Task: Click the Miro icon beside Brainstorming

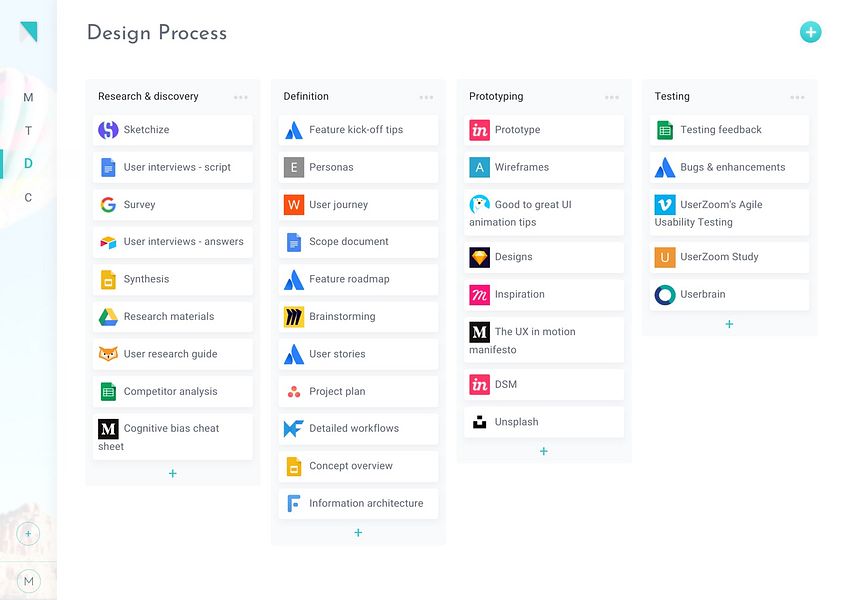Action: [x=294, y=317]
